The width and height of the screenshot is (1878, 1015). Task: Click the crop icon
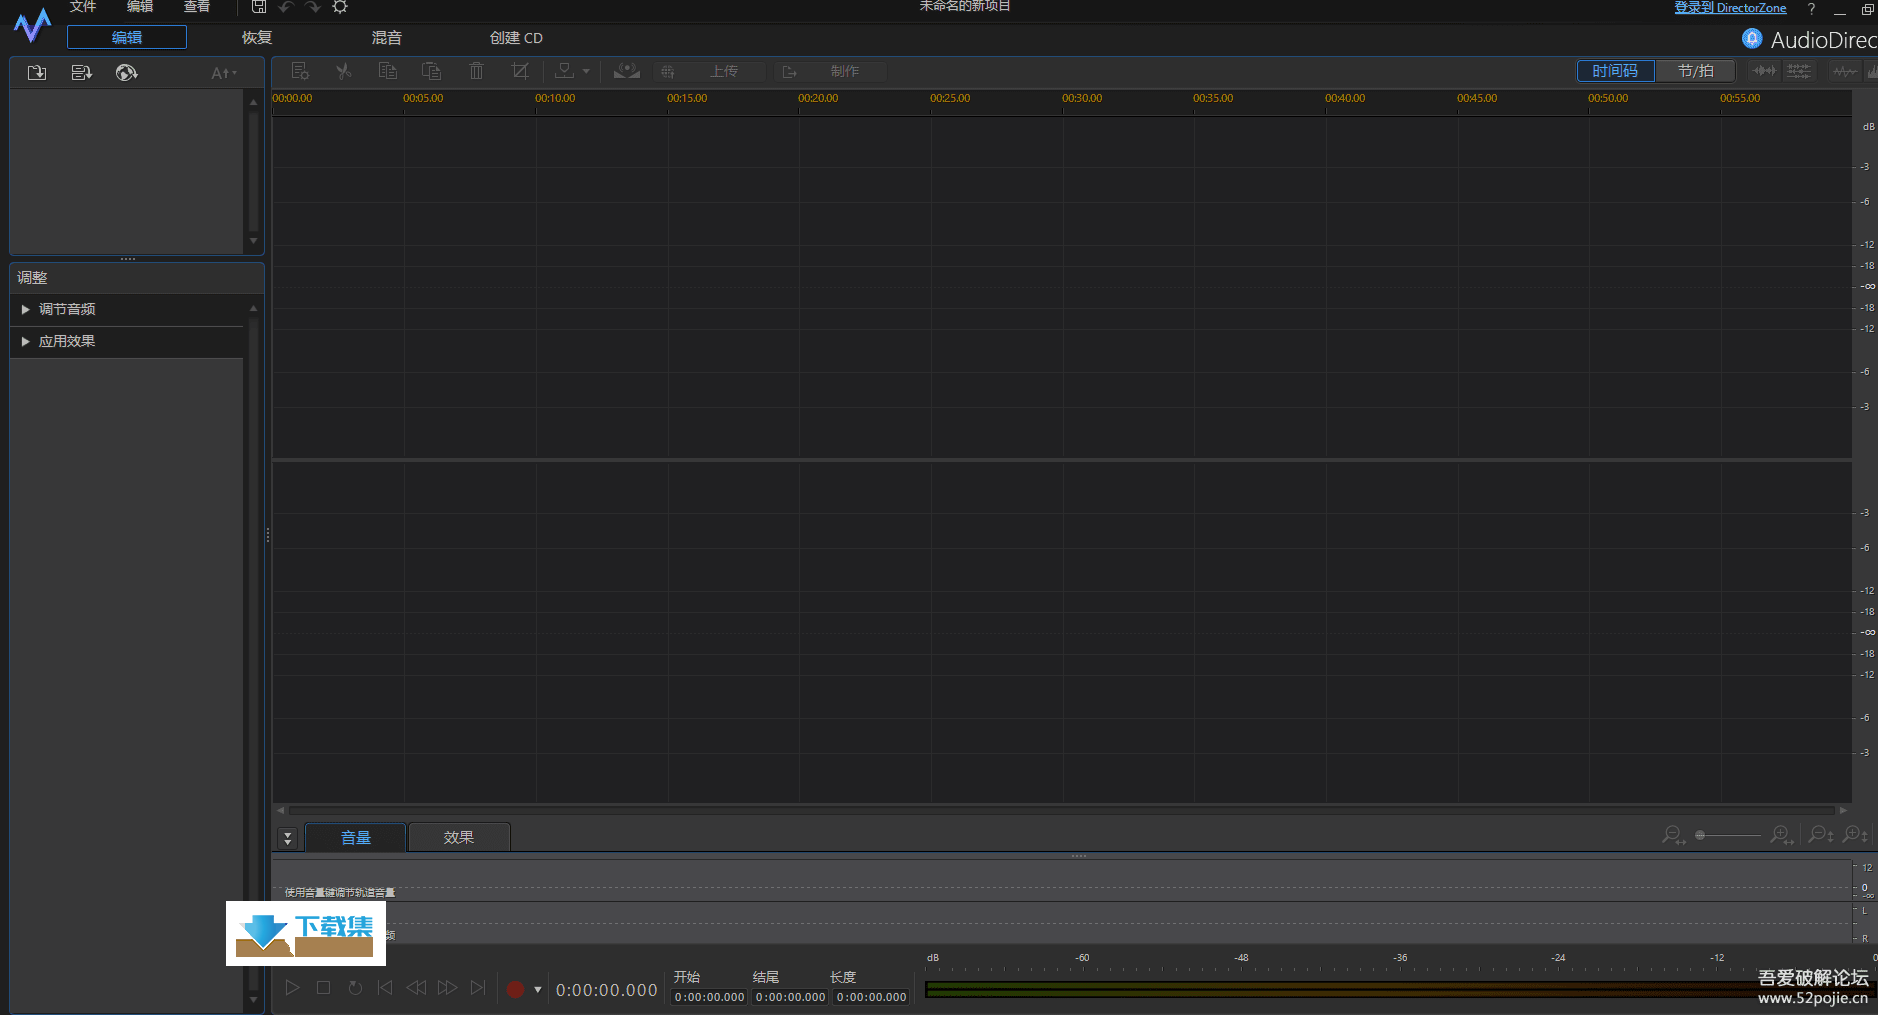point(520,71)
